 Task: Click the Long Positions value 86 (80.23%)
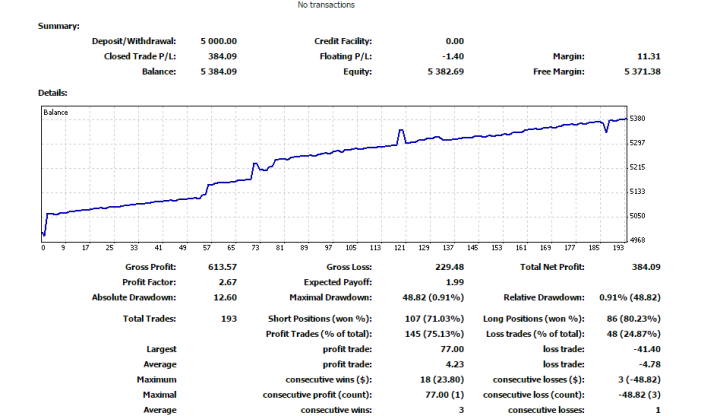pyautogui.click(x=634, y=319)
